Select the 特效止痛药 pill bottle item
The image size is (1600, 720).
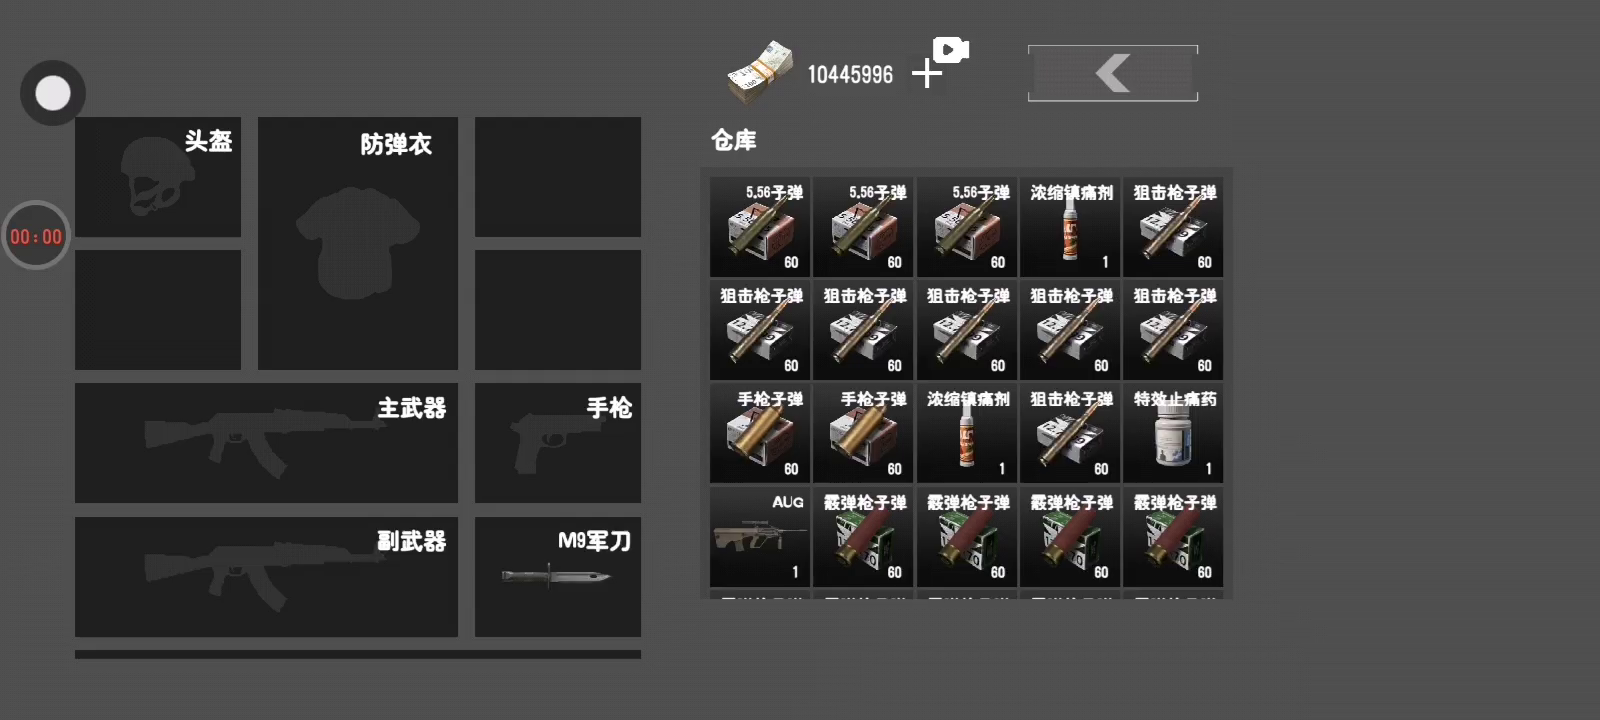(1173, 434)
